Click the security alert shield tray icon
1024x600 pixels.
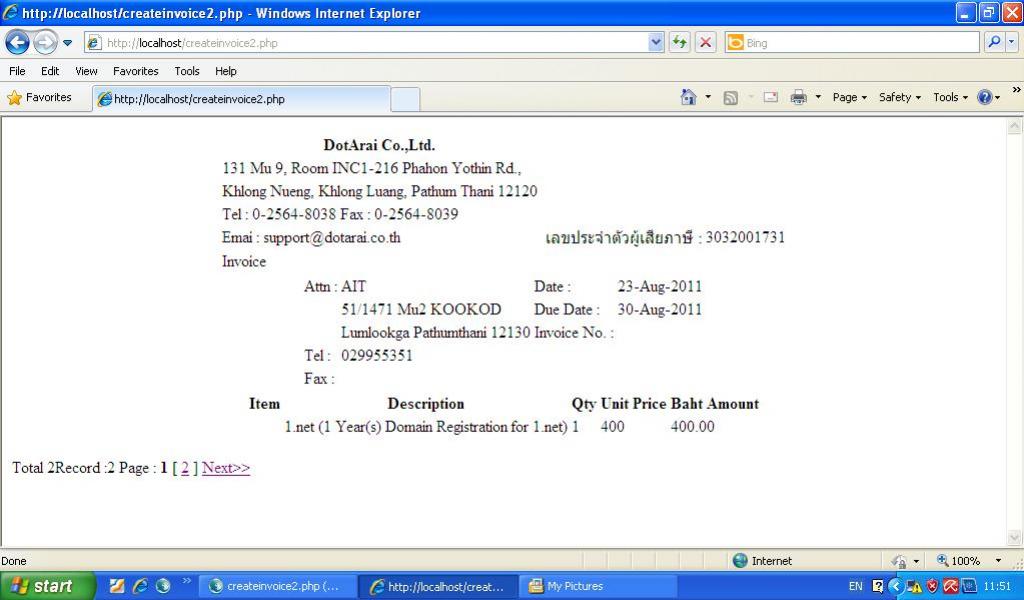[933, 586]
